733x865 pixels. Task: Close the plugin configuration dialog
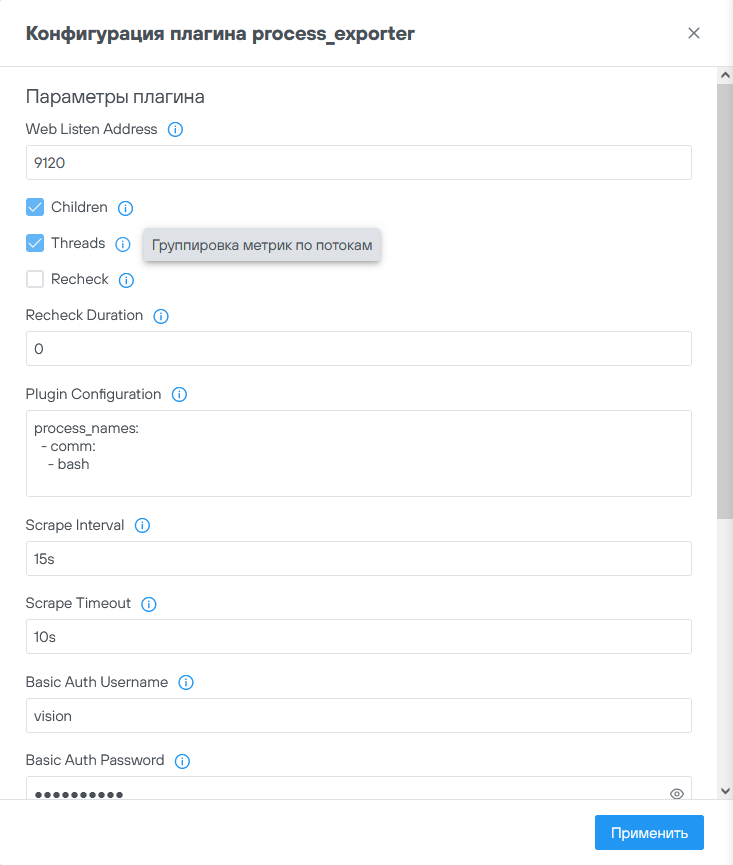tap(694, 33)
